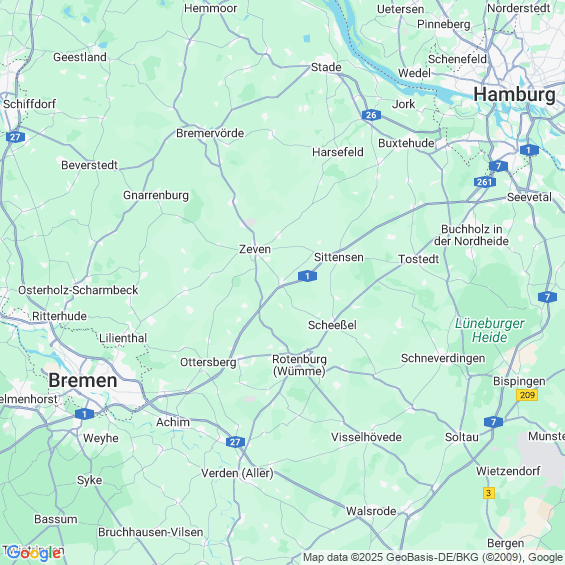The image size is (565, 565).
Task: Click the A27 shield near Verden (Aller)
Action: pyautogui.click(x=235, y=442)
